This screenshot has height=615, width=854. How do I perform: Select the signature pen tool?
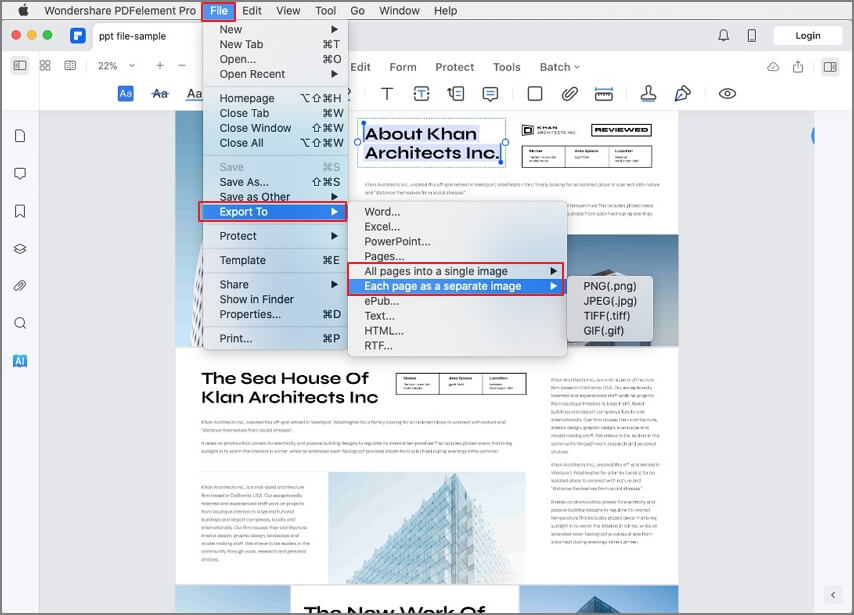point(682,94)
